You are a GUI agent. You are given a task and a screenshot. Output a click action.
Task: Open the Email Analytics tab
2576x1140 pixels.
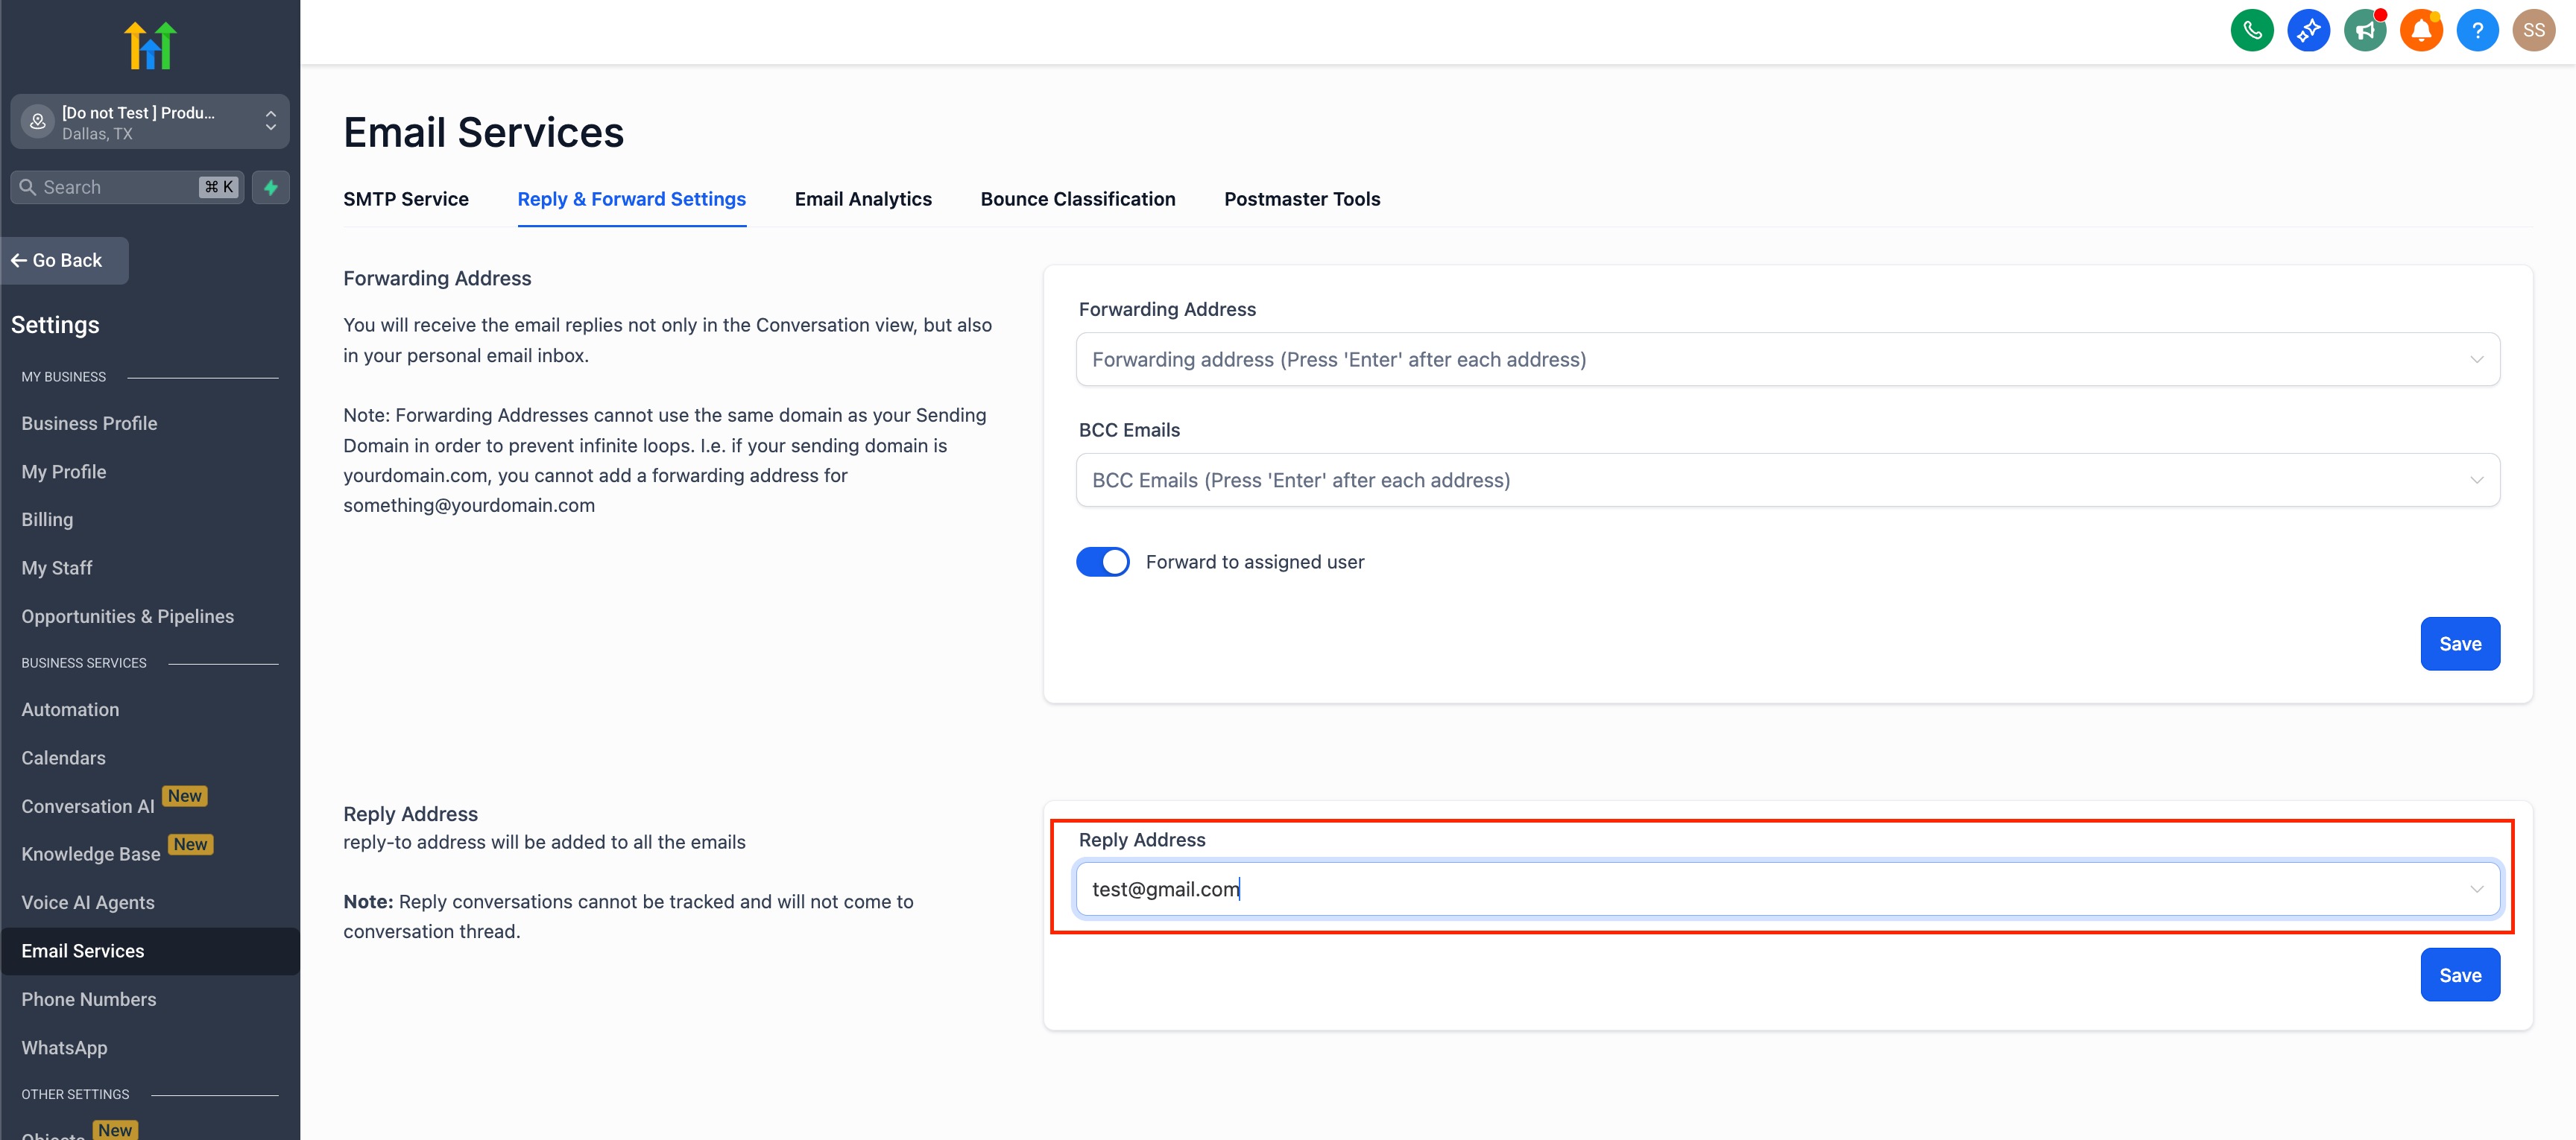[x=862, y=199]
